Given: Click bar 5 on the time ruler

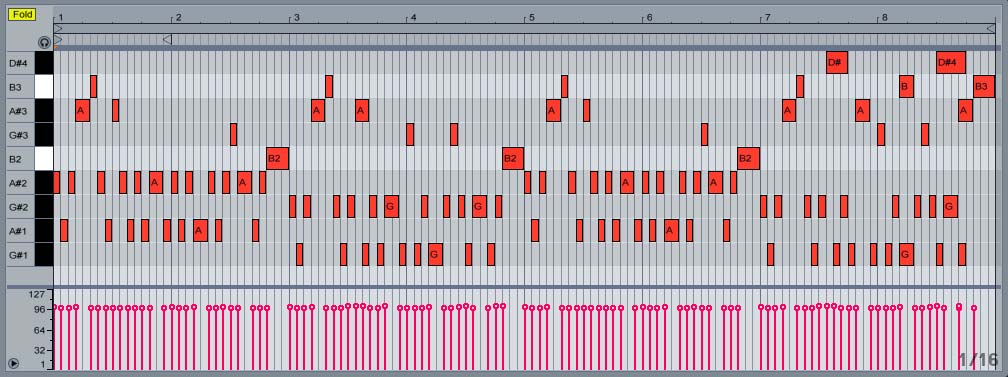Looking at the screenshot, I should [532, 17].
